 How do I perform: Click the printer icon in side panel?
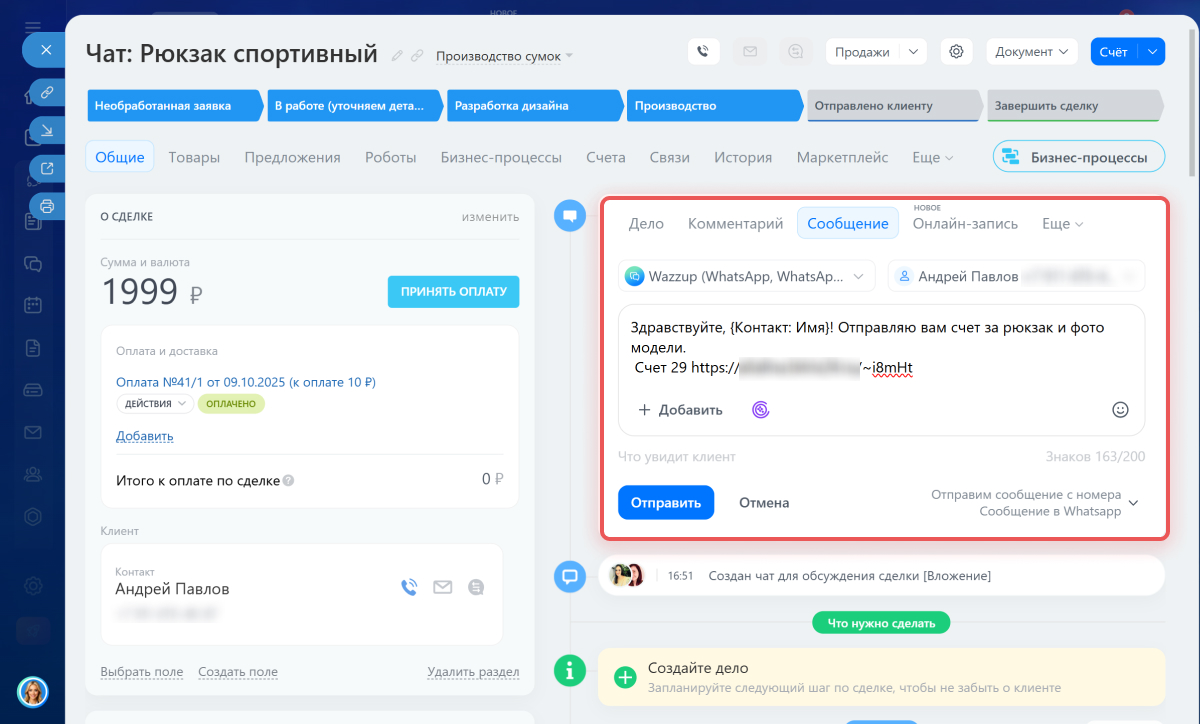tap(46, 206)
